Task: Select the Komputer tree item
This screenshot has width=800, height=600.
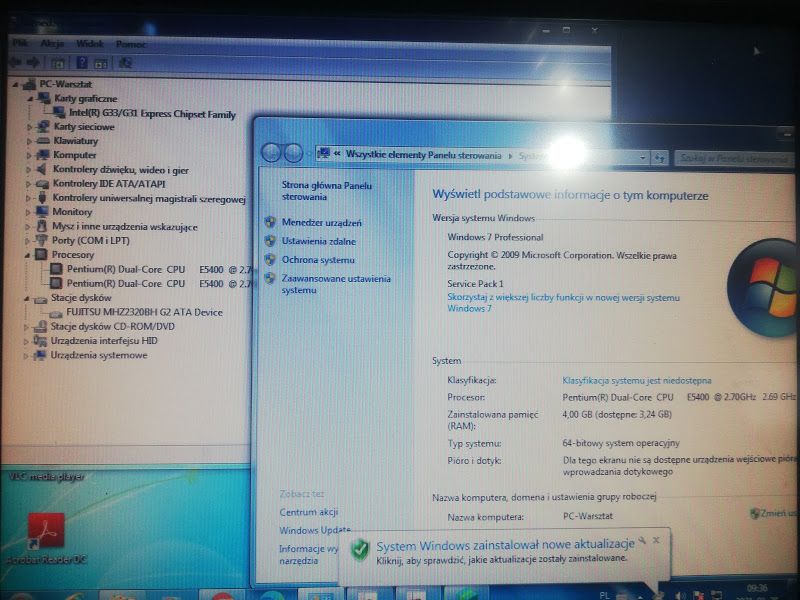Action: point(74,155)
